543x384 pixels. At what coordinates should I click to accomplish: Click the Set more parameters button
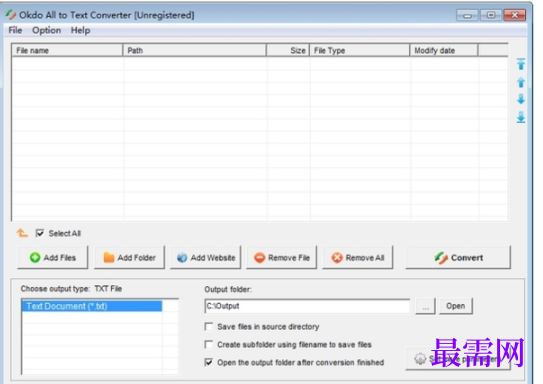click(x=458, y=359)
